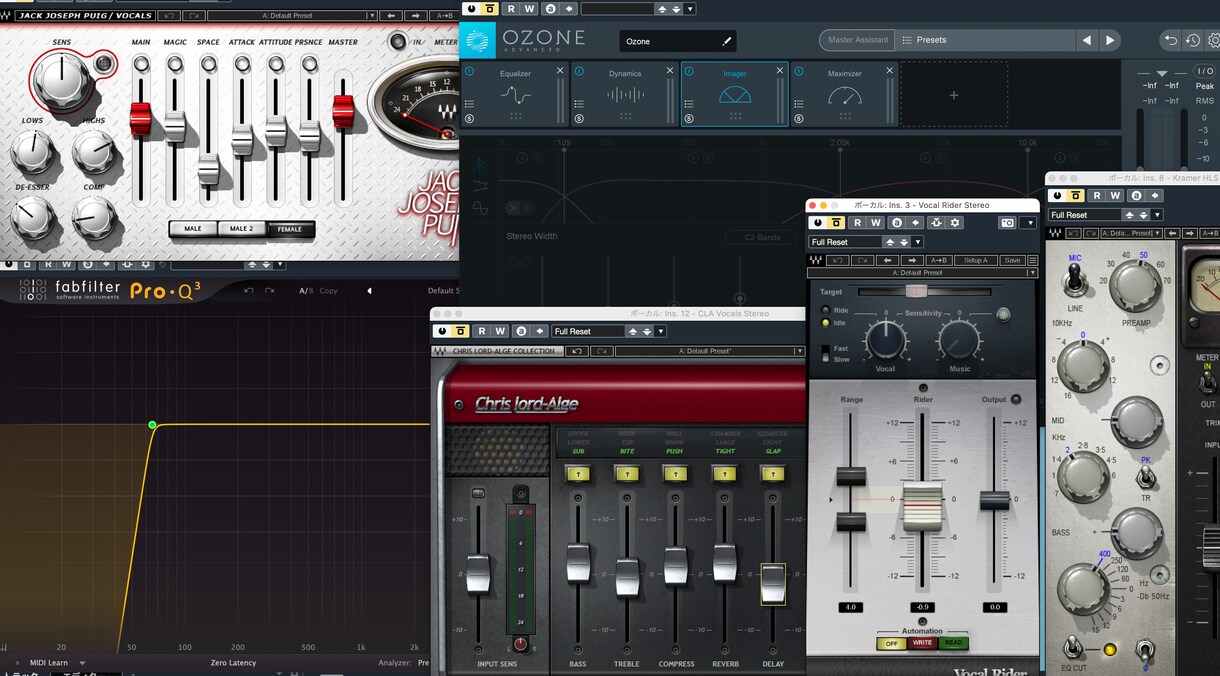Add a new module in the empty Ozone slot
1220x676 pixels.
953,95
